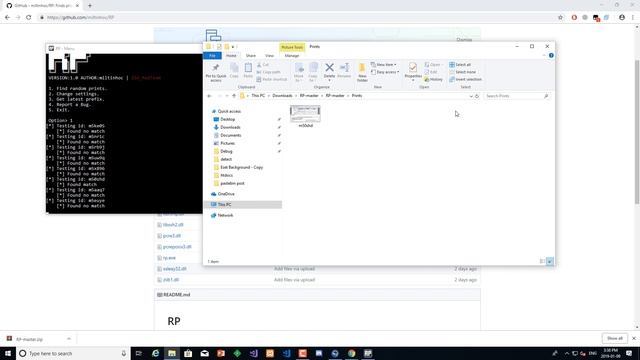
Task: Click Copy path in the ribbon
Action: (269, 72)
